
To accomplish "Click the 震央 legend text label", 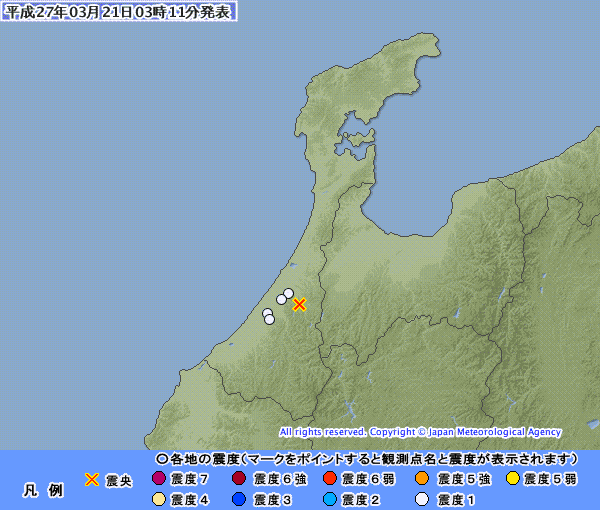I will (119, 481).
